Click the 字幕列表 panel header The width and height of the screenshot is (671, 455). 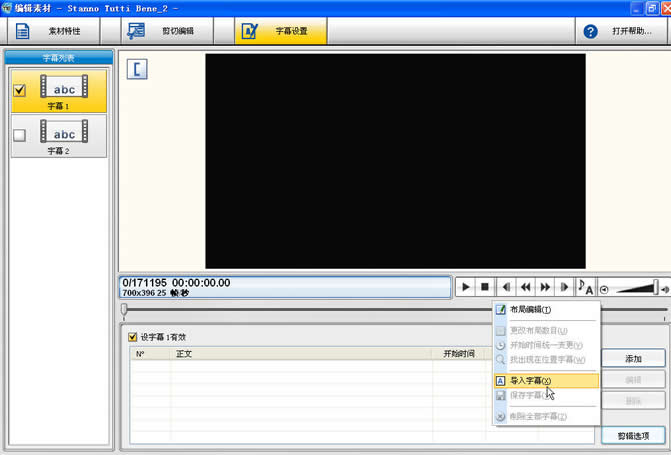pyautogui.click(x=59, y=58)
